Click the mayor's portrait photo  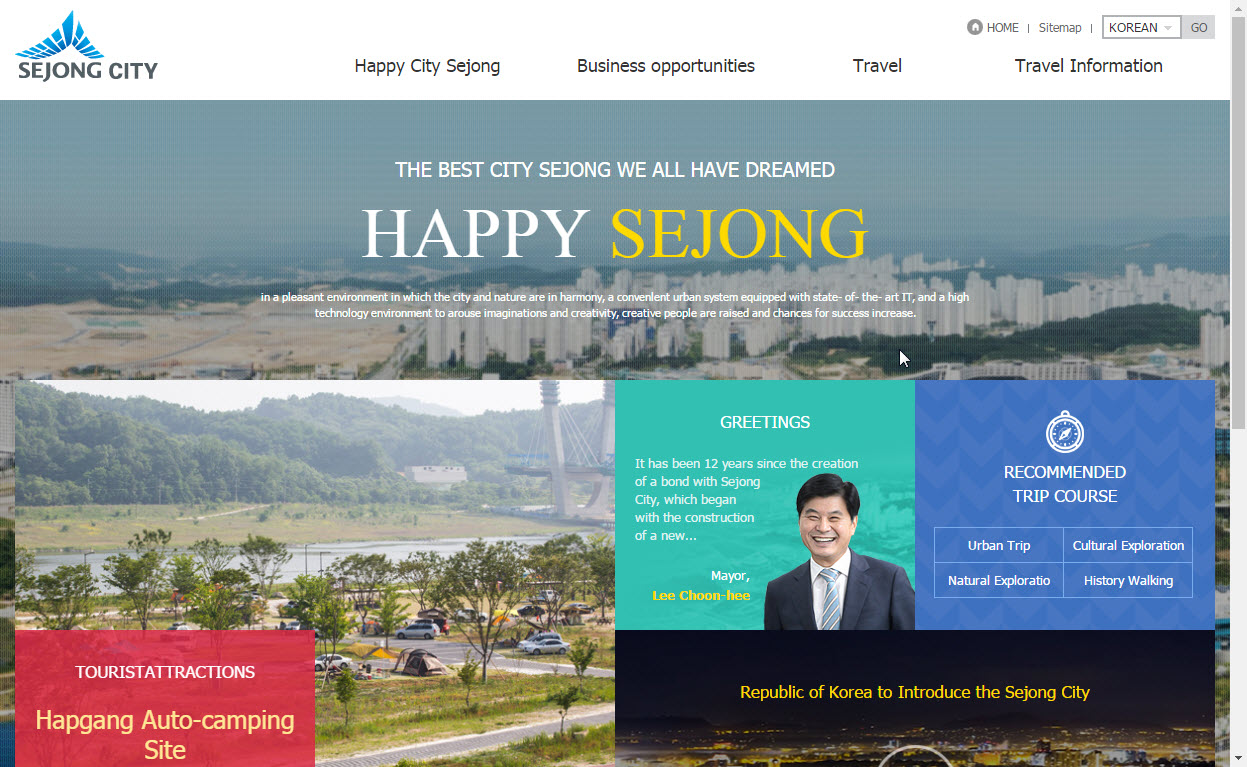pyautogui.click(x=838, y=552)
